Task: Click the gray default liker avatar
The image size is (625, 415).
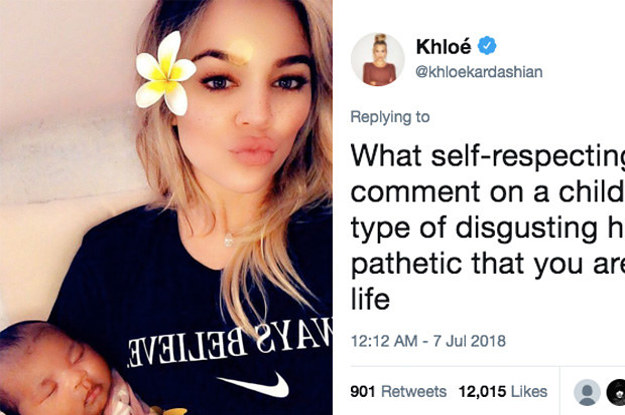Action: coord(587,392)
